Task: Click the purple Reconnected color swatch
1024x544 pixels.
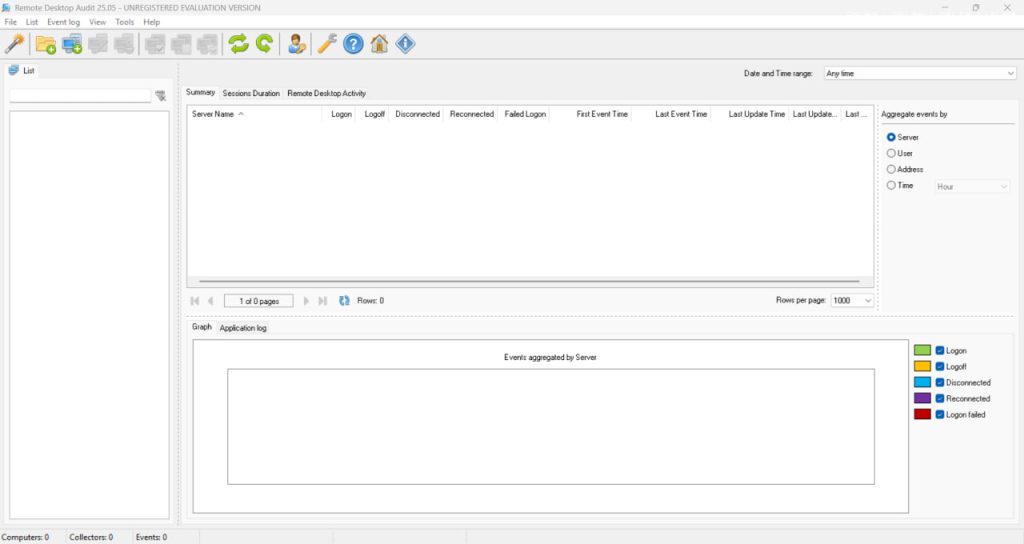Action: click(x=922, y=398)
